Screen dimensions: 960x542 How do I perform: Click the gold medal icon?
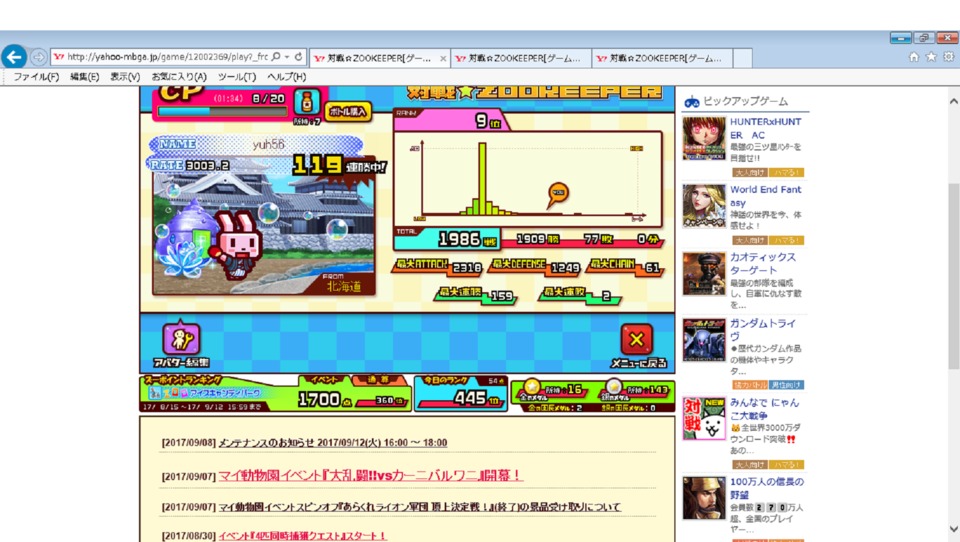click(x=531, y=388)
